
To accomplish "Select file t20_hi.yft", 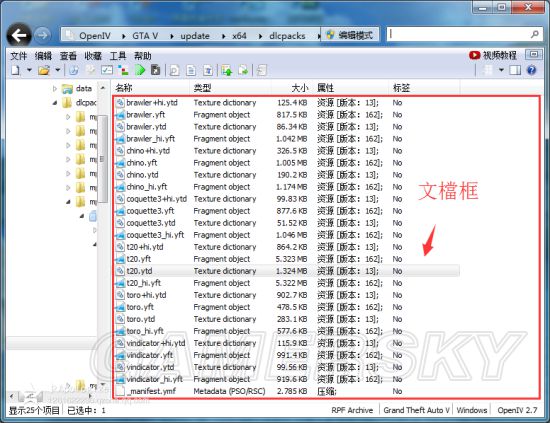I will tap(143, 283).
